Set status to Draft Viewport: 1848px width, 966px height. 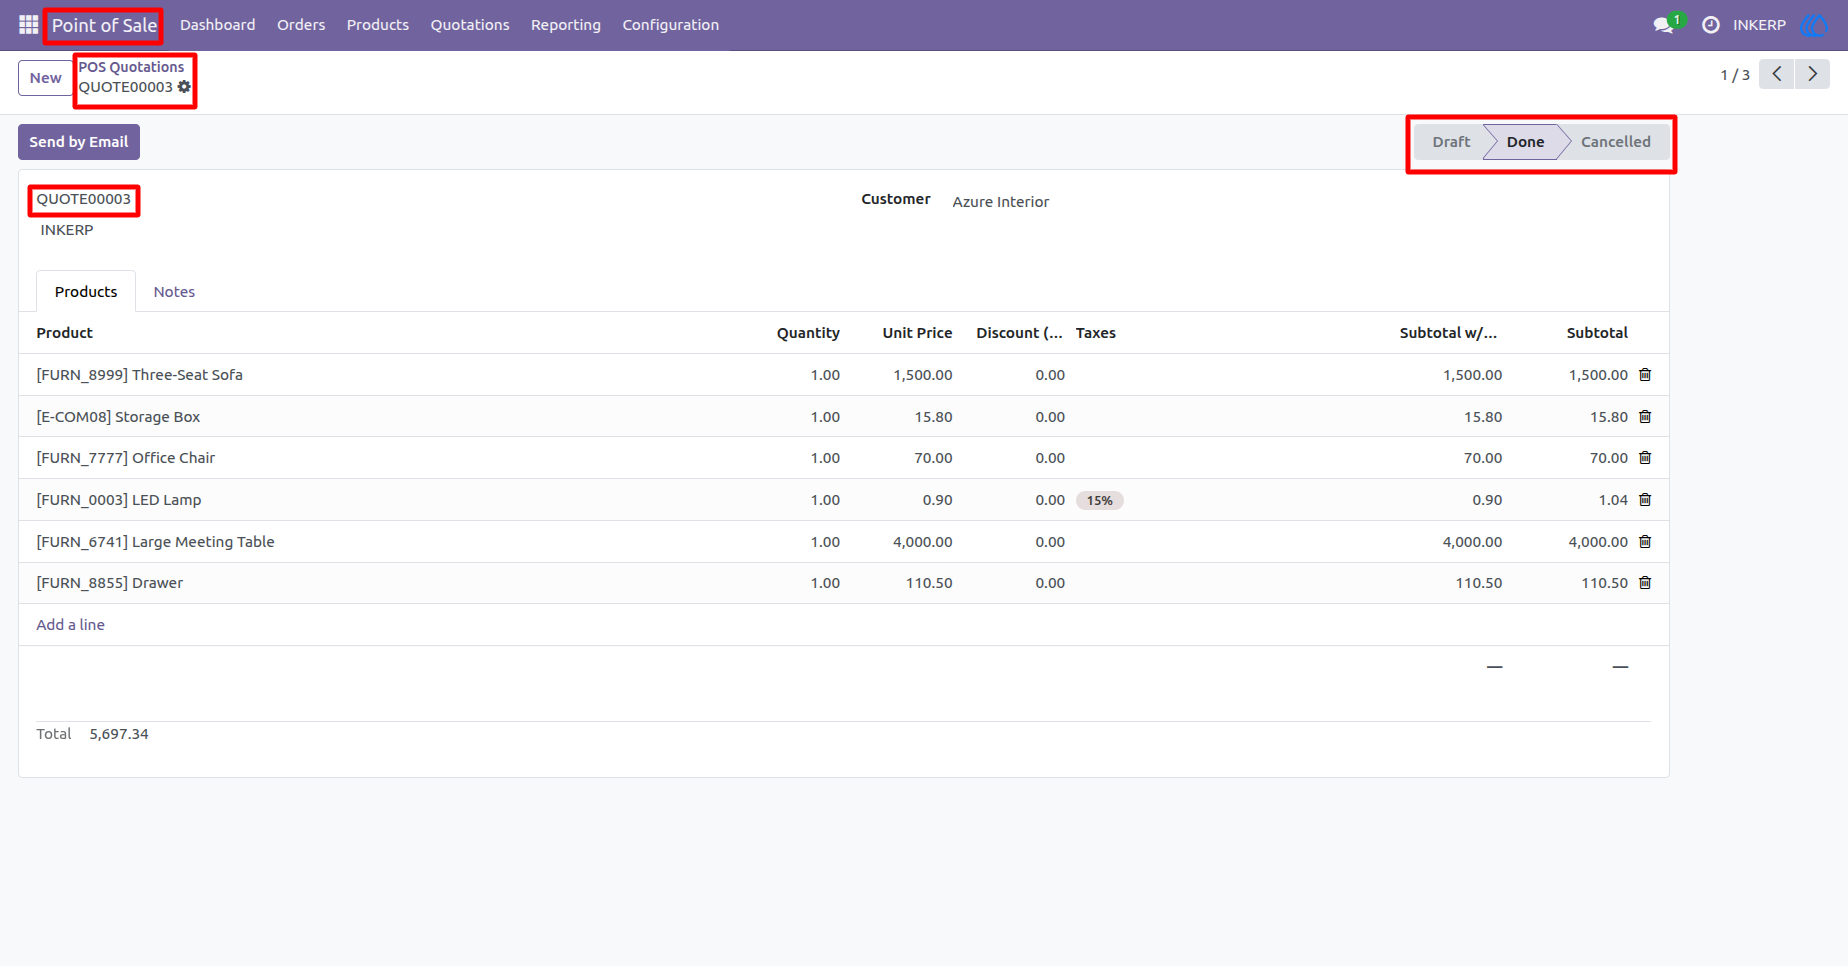1451,142
